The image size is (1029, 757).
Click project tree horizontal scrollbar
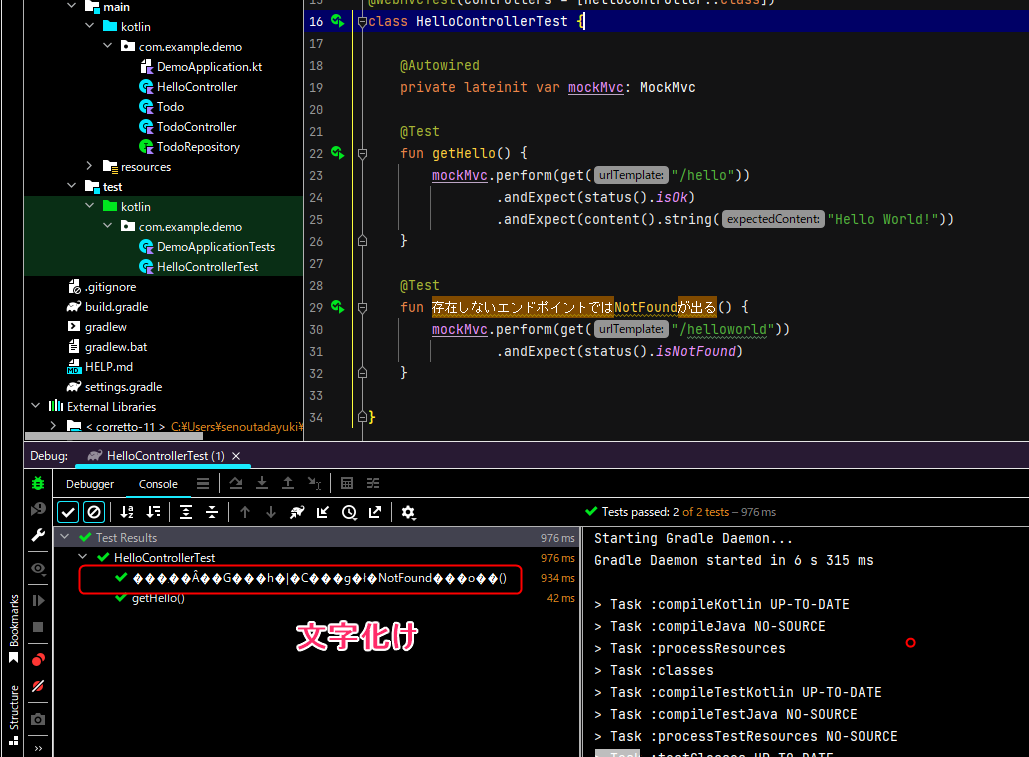click(x=114, y=436)
